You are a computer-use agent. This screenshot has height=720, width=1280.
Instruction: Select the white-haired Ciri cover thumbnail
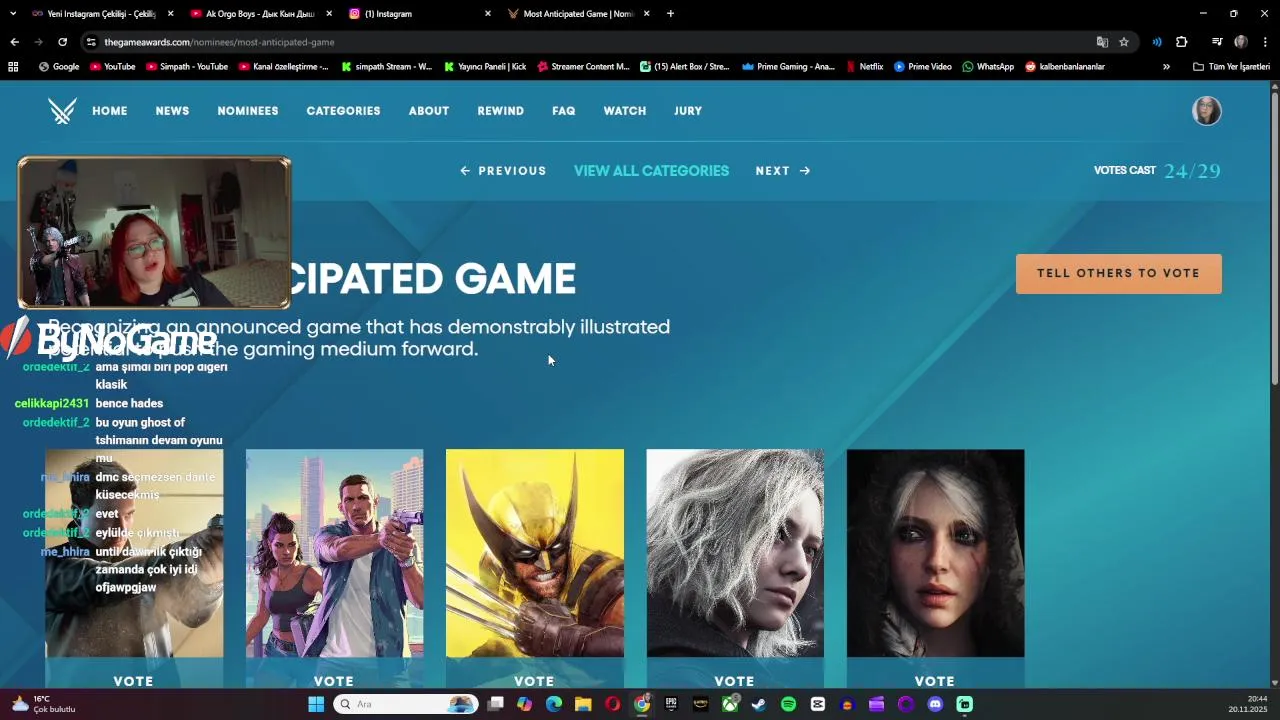point(936,553)
